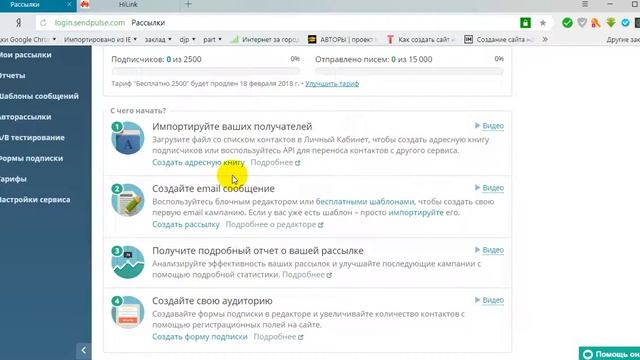Expand the part bookmarks folder
This screenshot has width=640, height=360.
point(212,40)
